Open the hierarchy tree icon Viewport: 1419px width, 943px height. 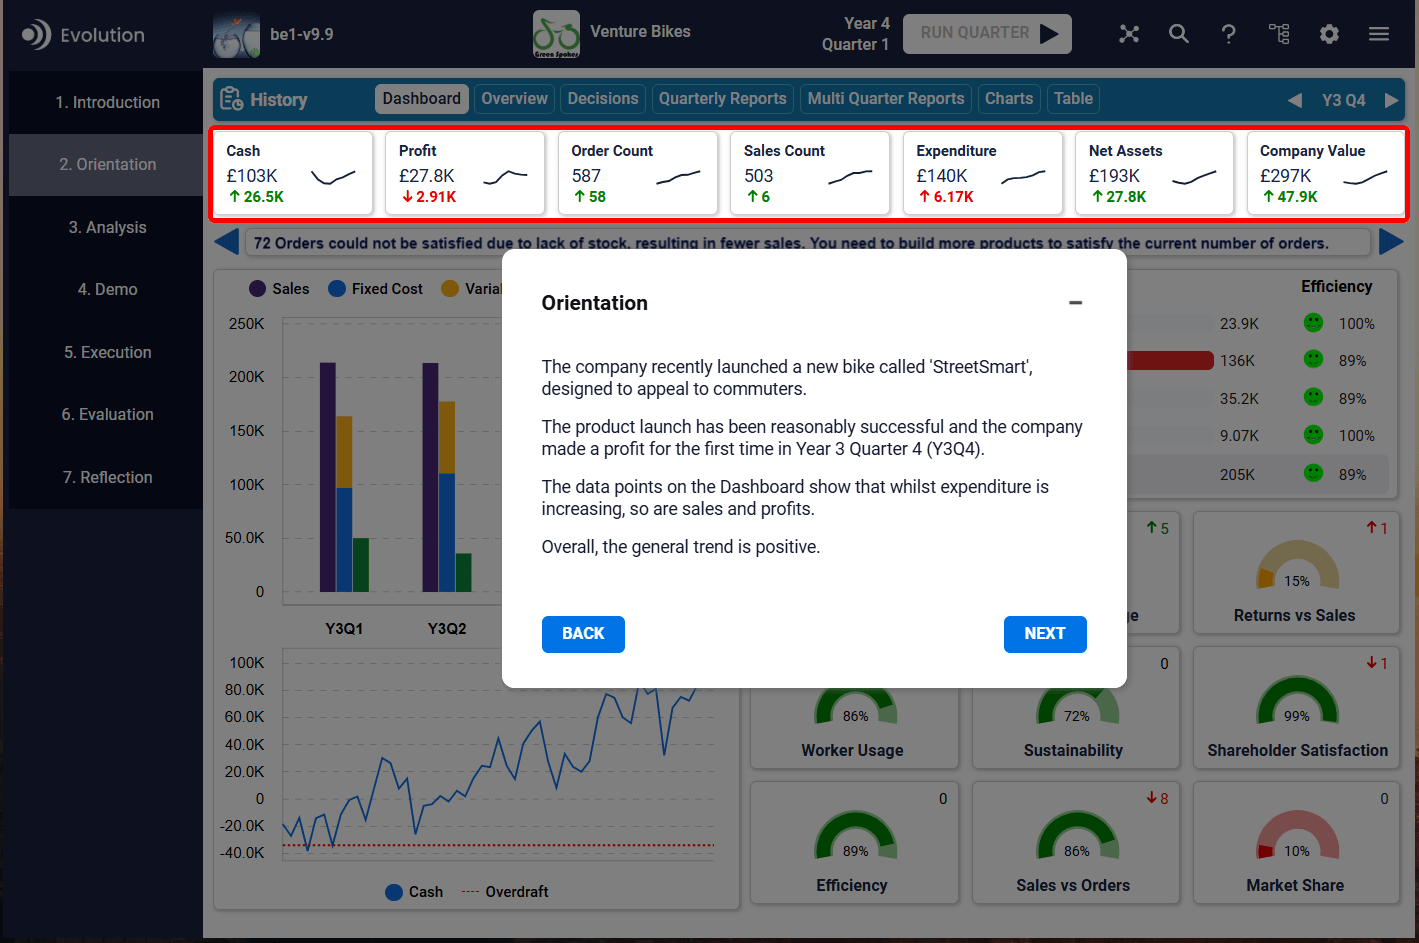point(1279,34)
